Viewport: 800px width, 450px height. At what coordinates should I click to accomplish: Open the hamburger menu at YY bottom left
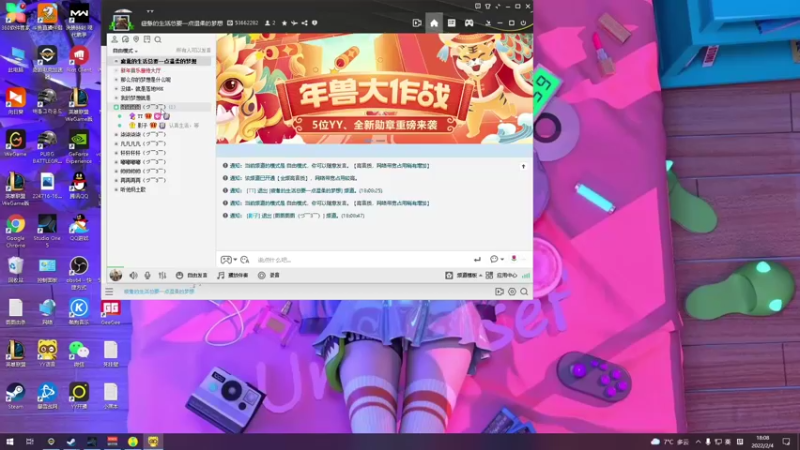[109, 291]
